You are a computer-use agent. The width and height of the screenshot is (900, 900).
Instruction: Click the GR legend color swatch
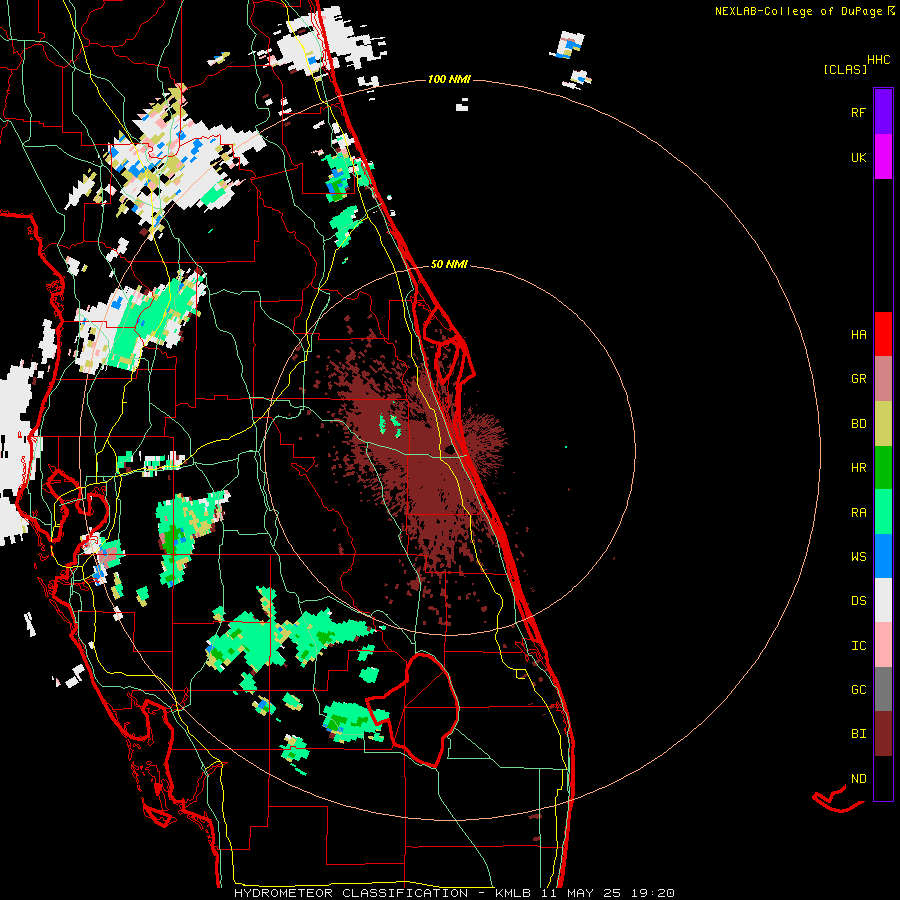click(x=883, y=379)
